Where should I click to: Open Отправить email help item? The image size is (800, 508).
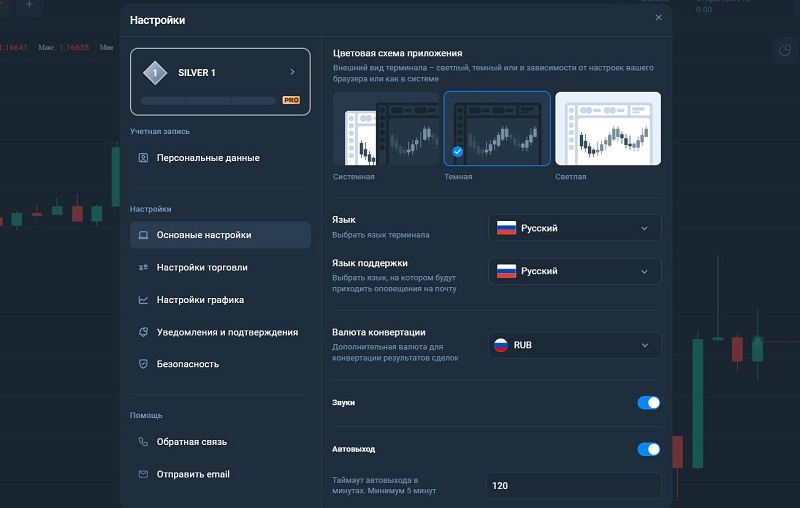coord(220,474)
